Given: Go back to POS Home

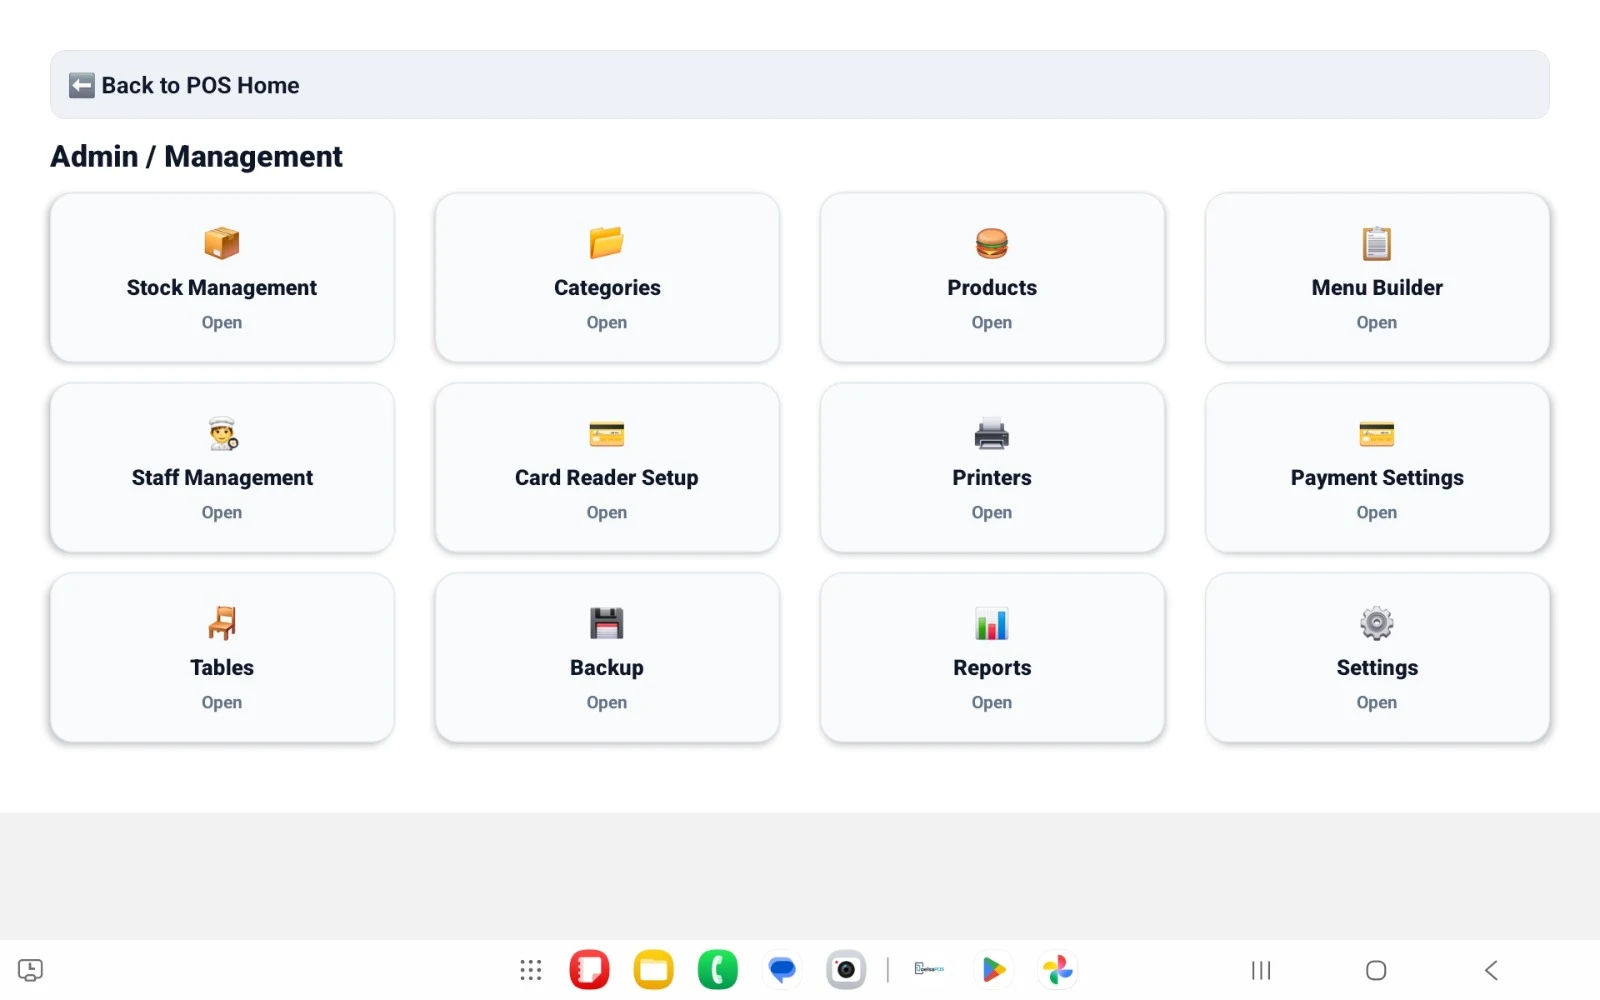Looking at the screenshot, I should pos(185,86).
